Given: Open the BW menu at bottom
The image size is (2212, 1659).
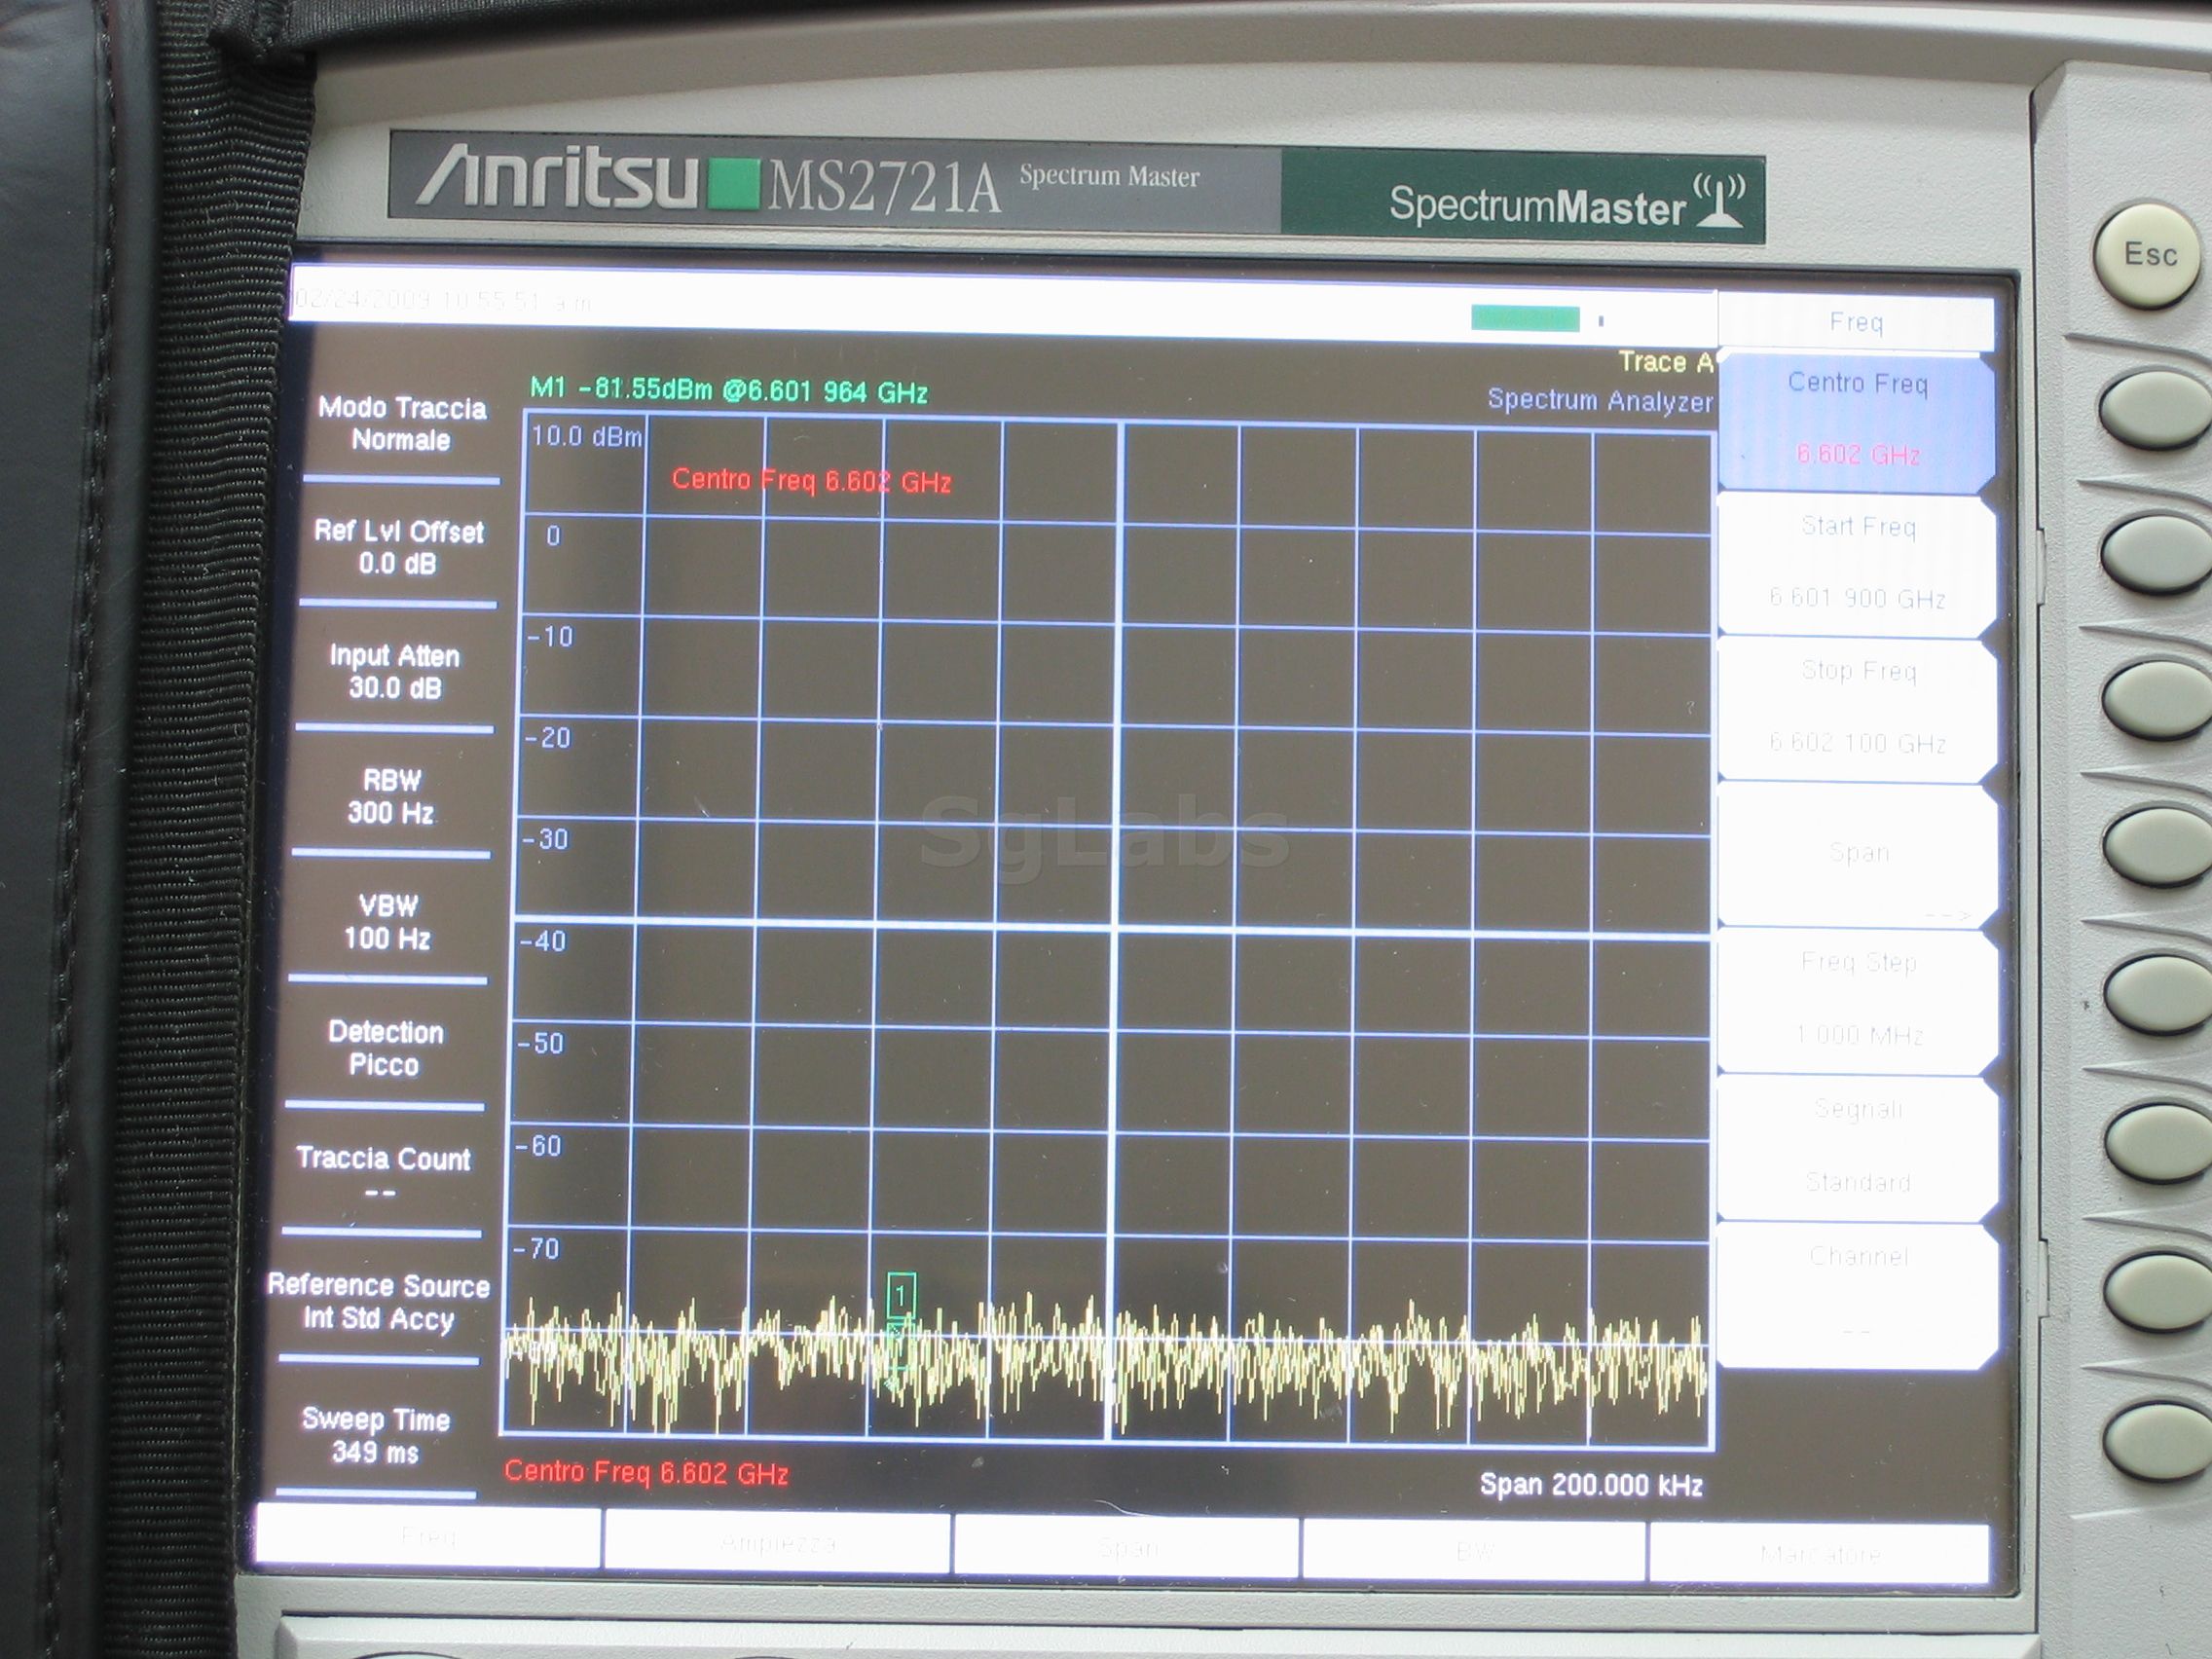Looking at the screenshot, I should click(1474, 1551).
